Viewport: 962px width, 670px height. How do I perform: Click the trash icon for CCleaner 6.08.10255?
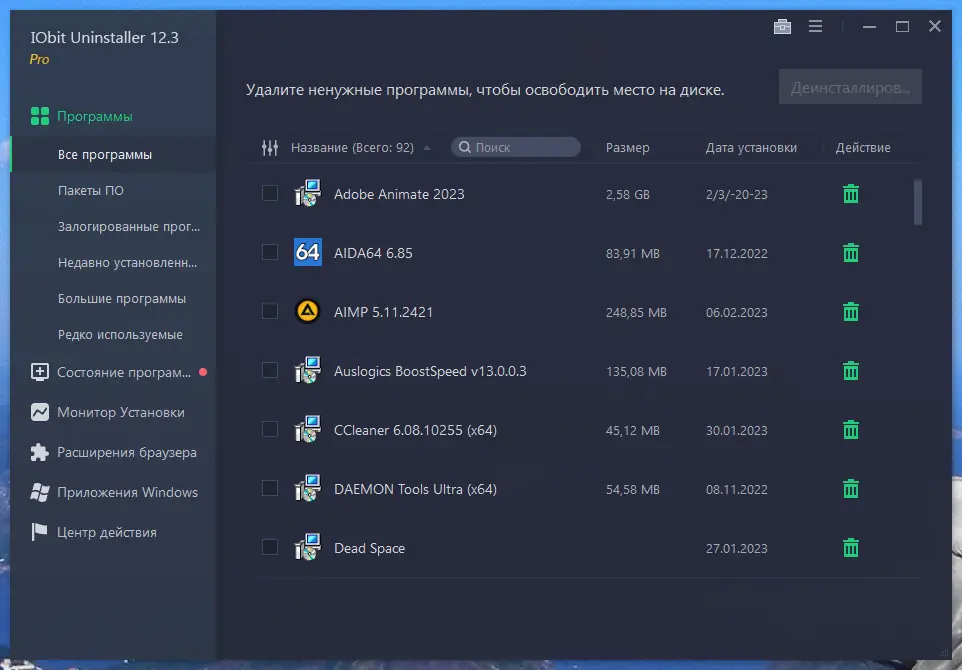(850, 429)
